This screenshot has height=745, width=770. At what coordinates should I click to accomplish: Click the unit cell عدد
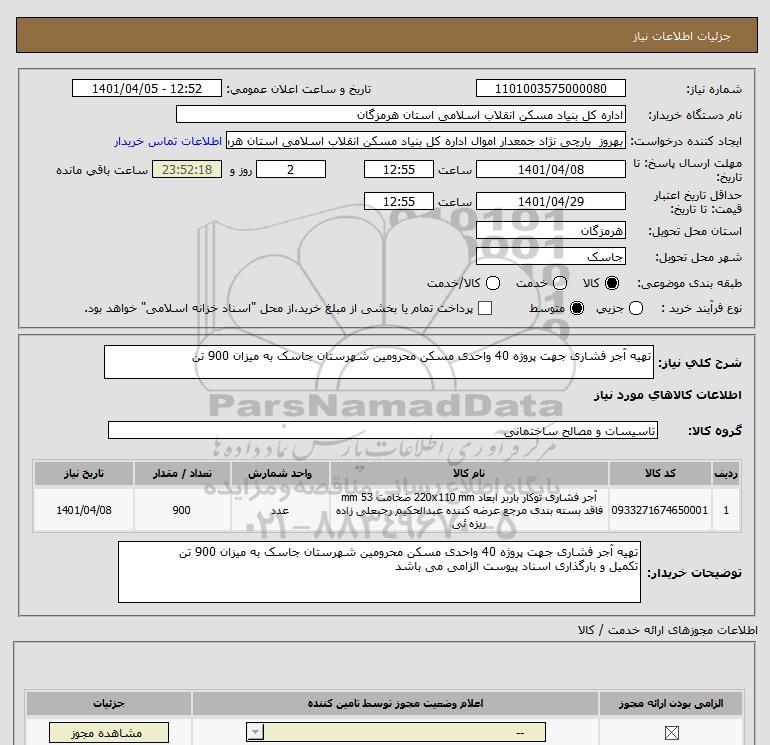pos(280,510)
